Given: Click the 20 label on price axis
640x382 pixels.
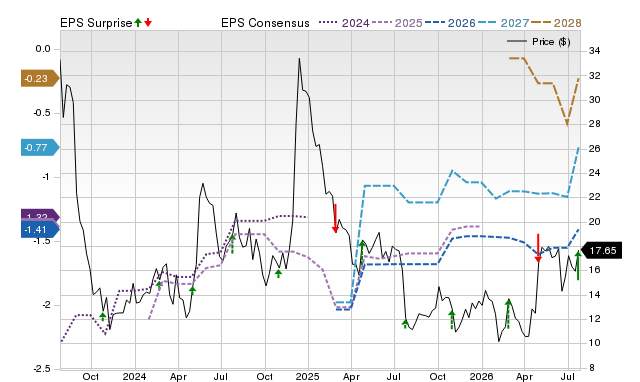Looking at the screenshot, I should coord(594,222).
